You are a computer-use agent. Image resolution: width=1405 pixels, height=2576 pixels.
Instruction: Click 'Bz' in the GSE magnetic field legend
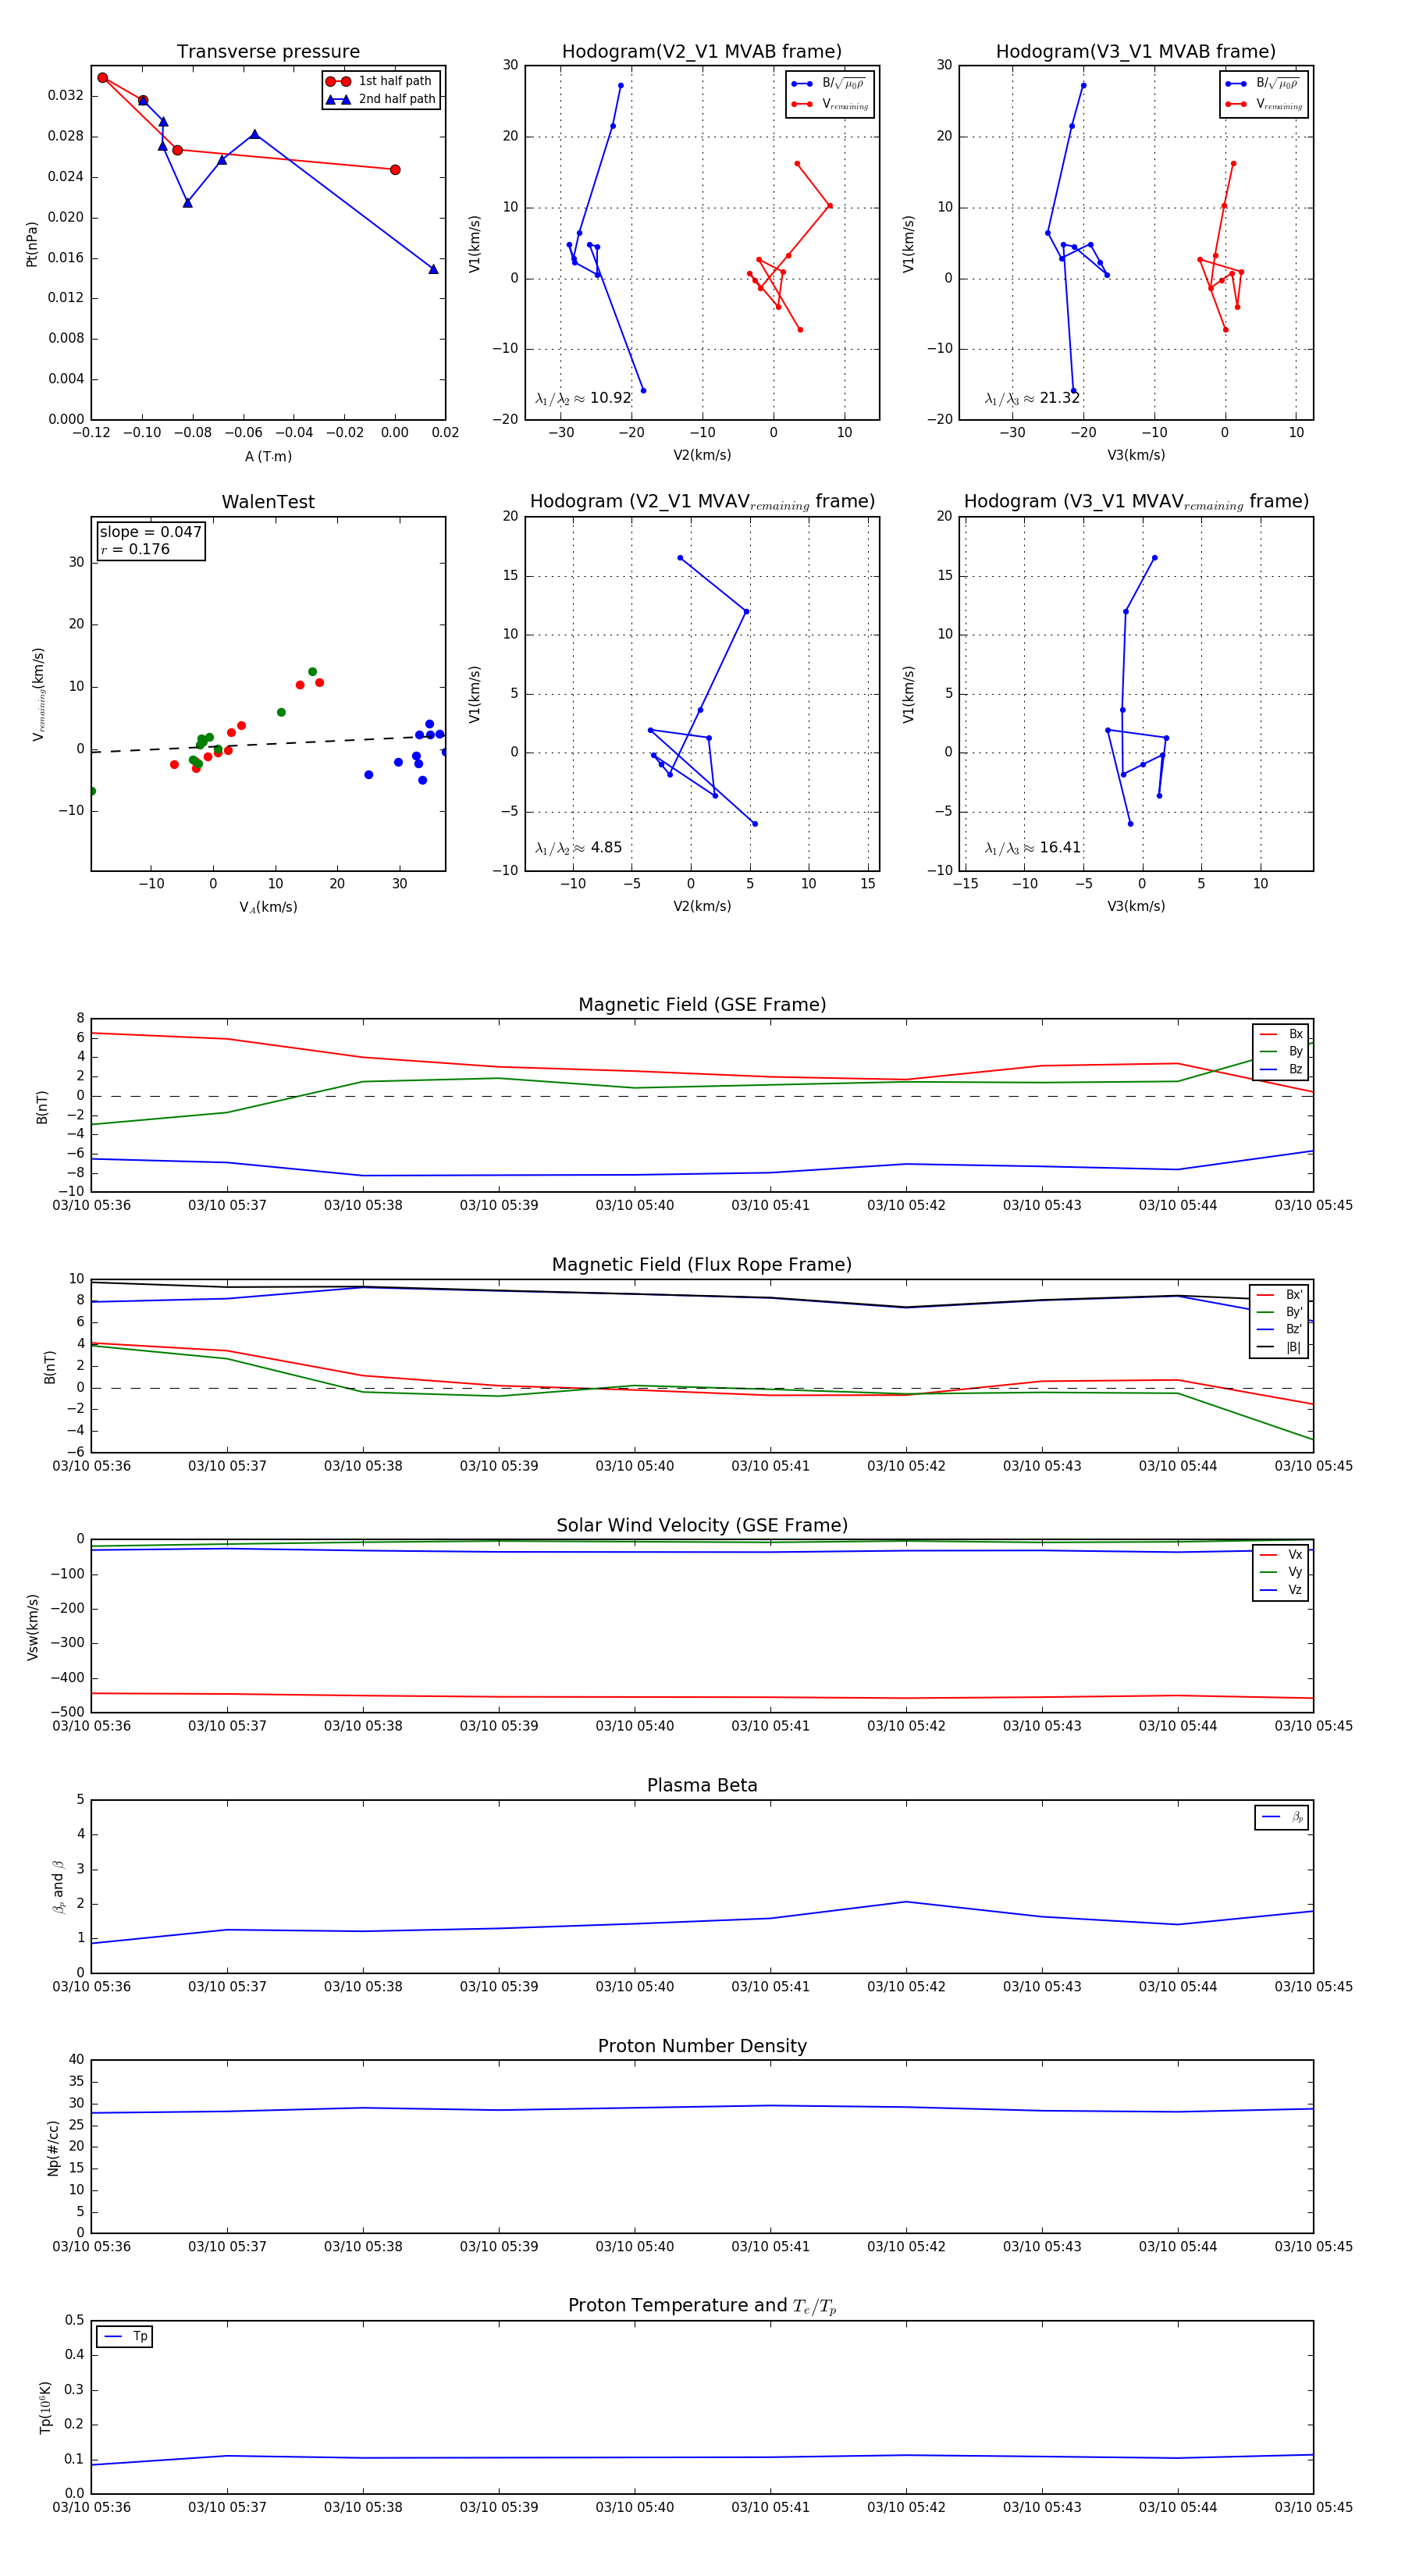[1281, 1069]
